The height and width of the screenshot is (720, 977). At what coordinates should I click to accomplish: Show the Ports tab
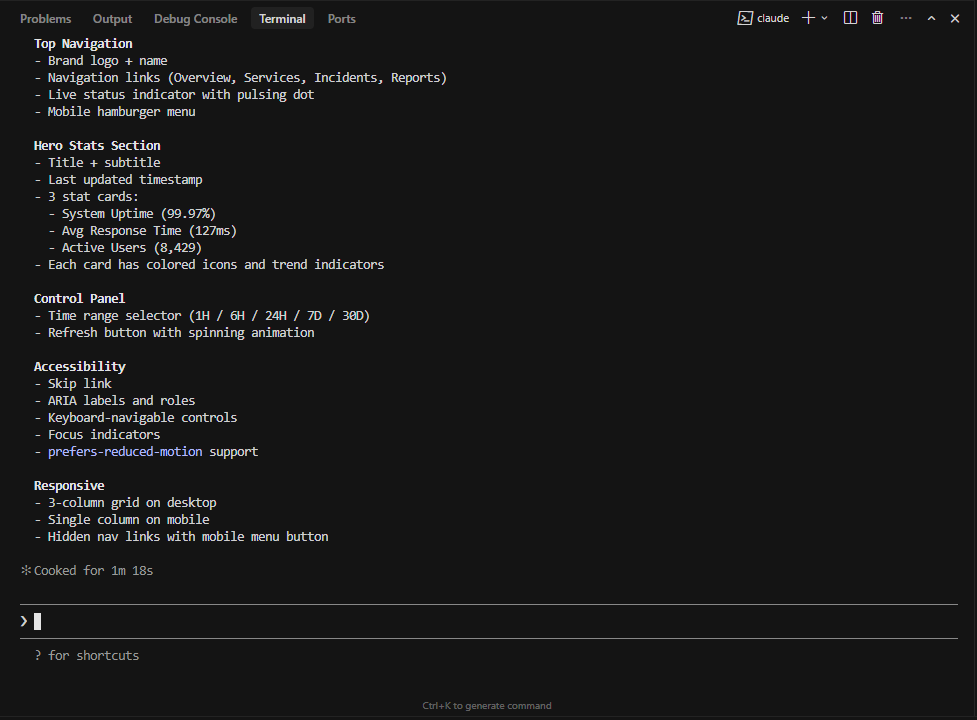[x=341, y=19]
